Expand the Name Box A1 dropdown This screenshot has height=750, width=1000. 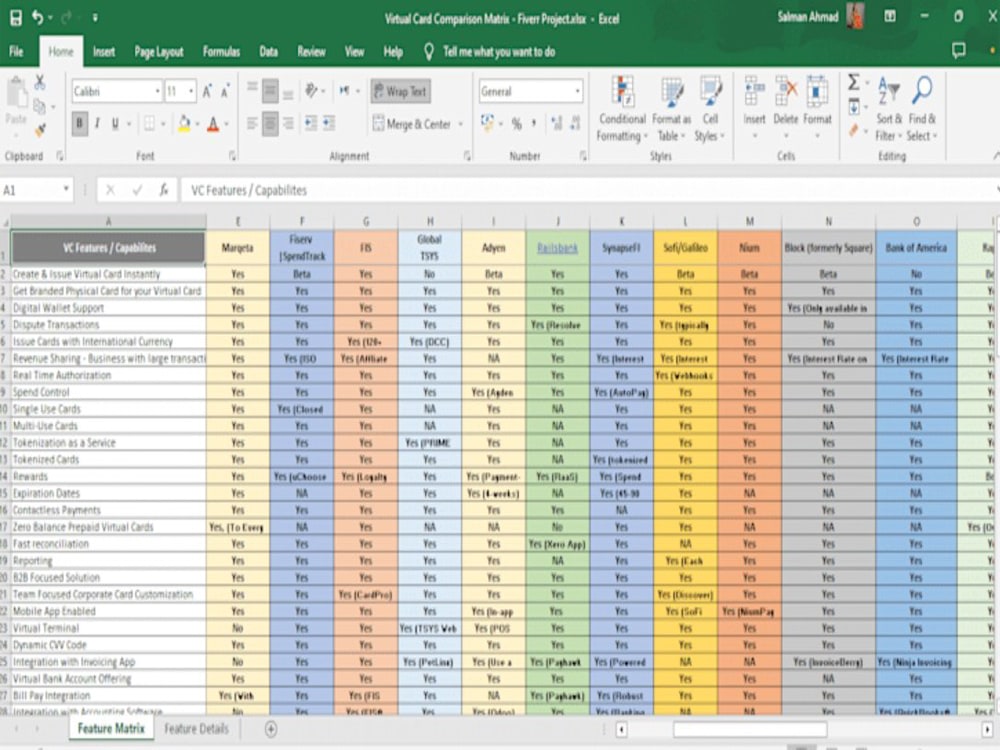tap(66, 189)
